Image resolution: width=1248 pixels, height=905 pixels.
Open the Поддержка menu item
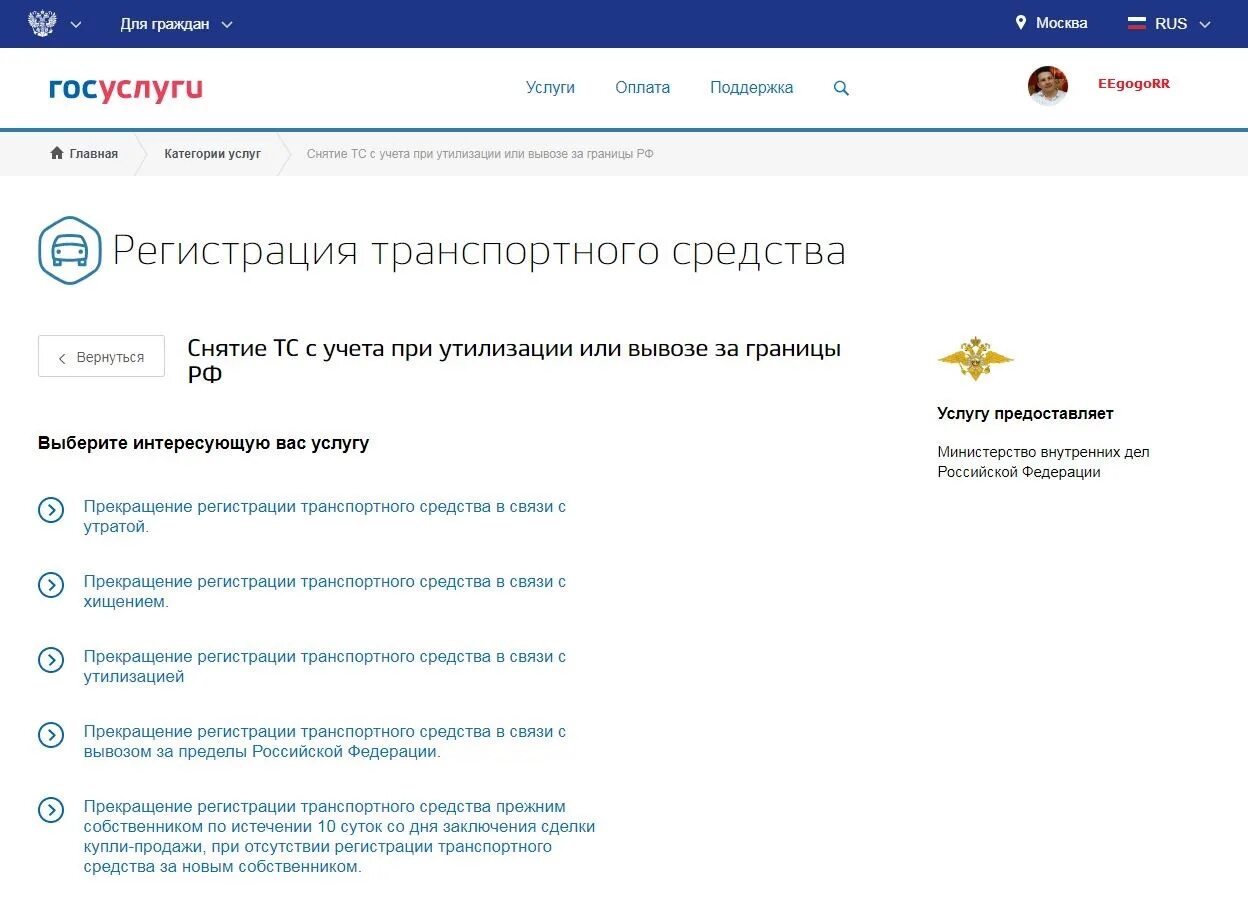pyautogui.click(x=752, y=88)
